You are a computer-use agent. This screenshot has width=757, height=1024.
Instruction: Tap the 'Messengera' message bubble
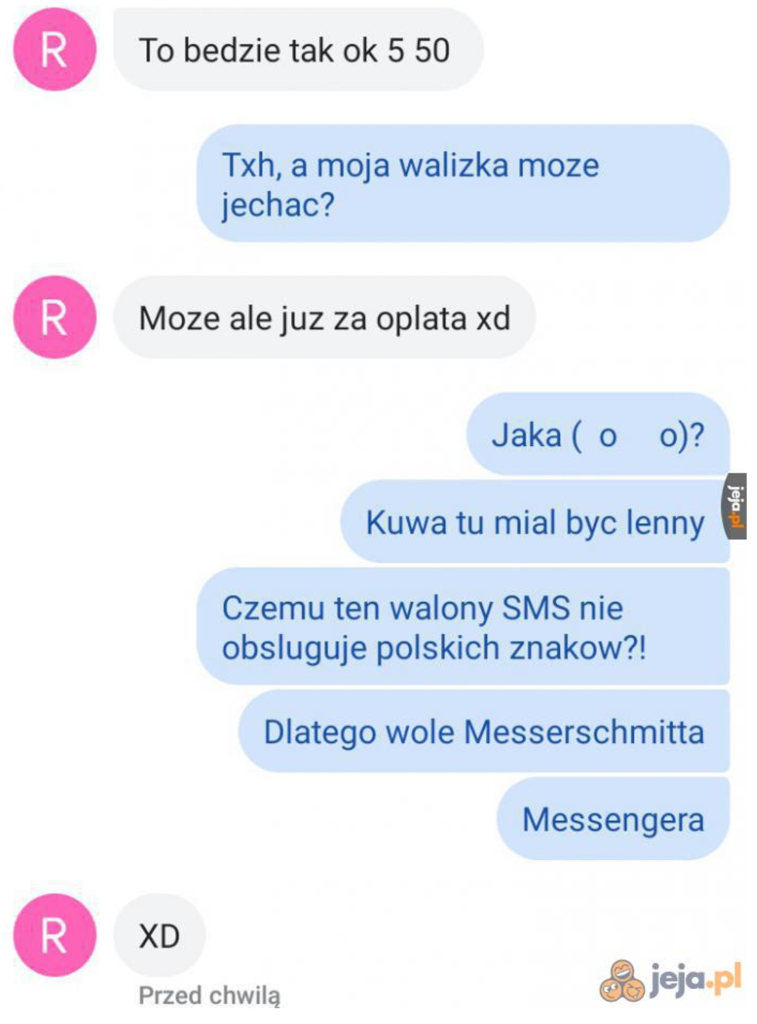point(613,818)
